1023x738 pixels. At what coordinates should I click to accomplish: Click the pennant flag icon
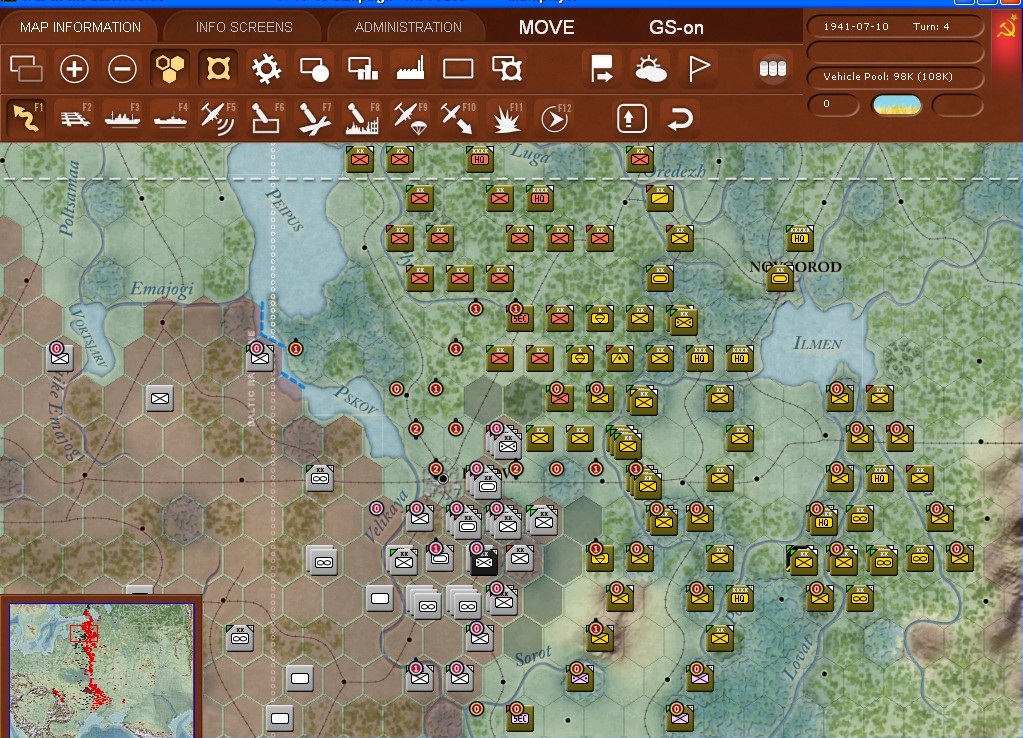(x=699, y=69)
